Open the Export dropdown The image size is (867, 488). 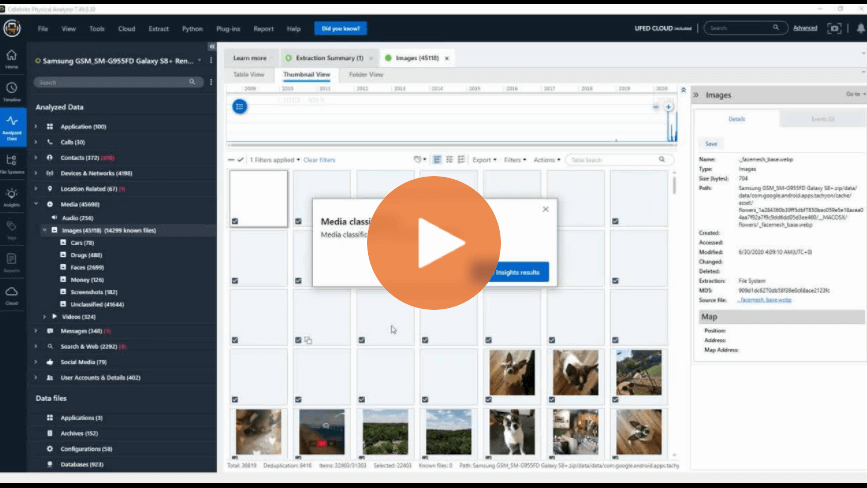pyautogui.click(x=484, y=160)
